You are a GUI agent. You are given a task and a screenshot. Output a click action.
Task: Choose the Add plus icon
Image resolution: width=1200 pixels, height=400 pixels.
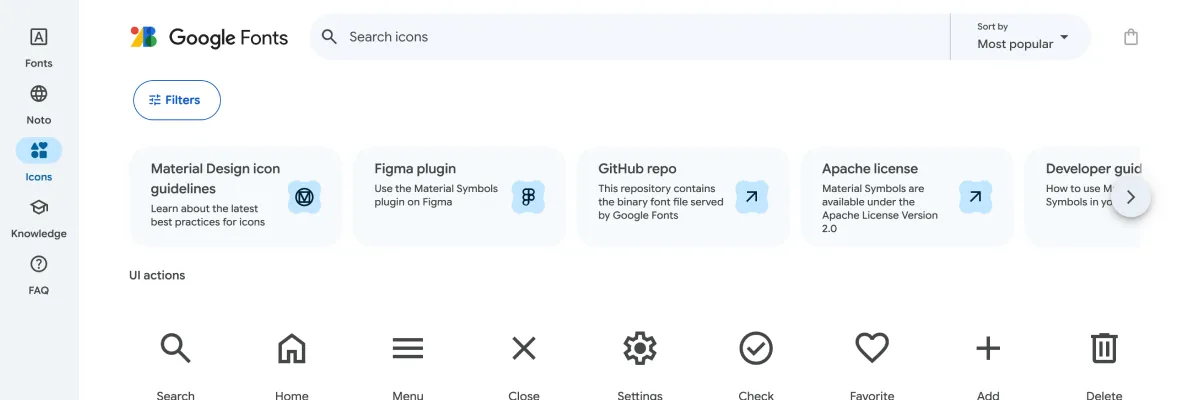[x=988, y=348]
